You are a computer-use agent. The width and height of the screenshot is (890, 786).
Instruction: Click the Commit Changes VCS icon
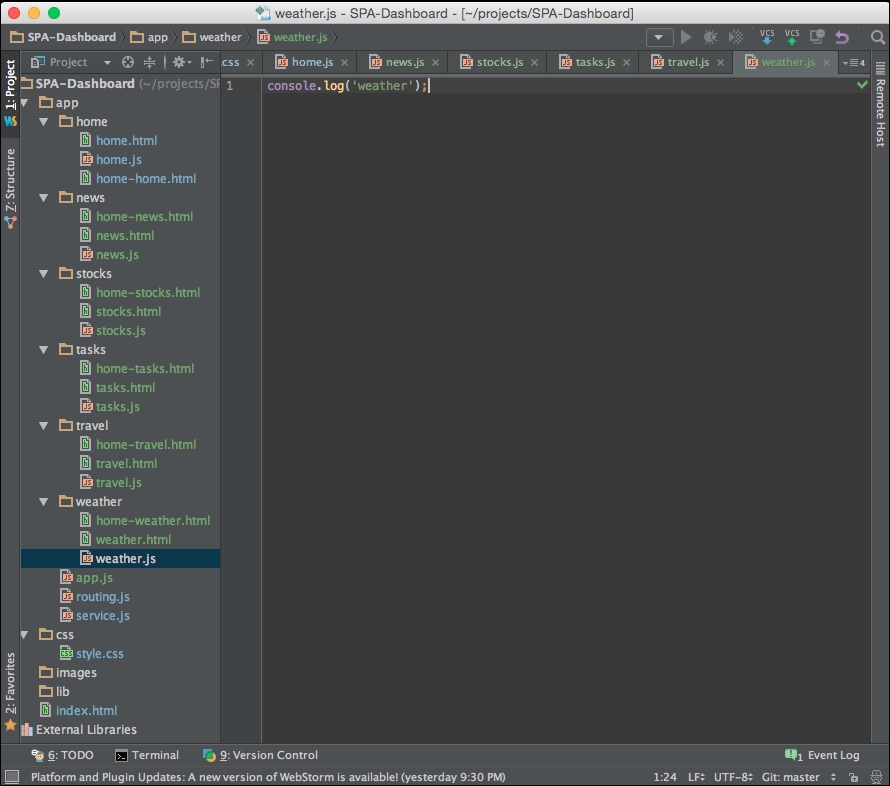coord(791,37)
